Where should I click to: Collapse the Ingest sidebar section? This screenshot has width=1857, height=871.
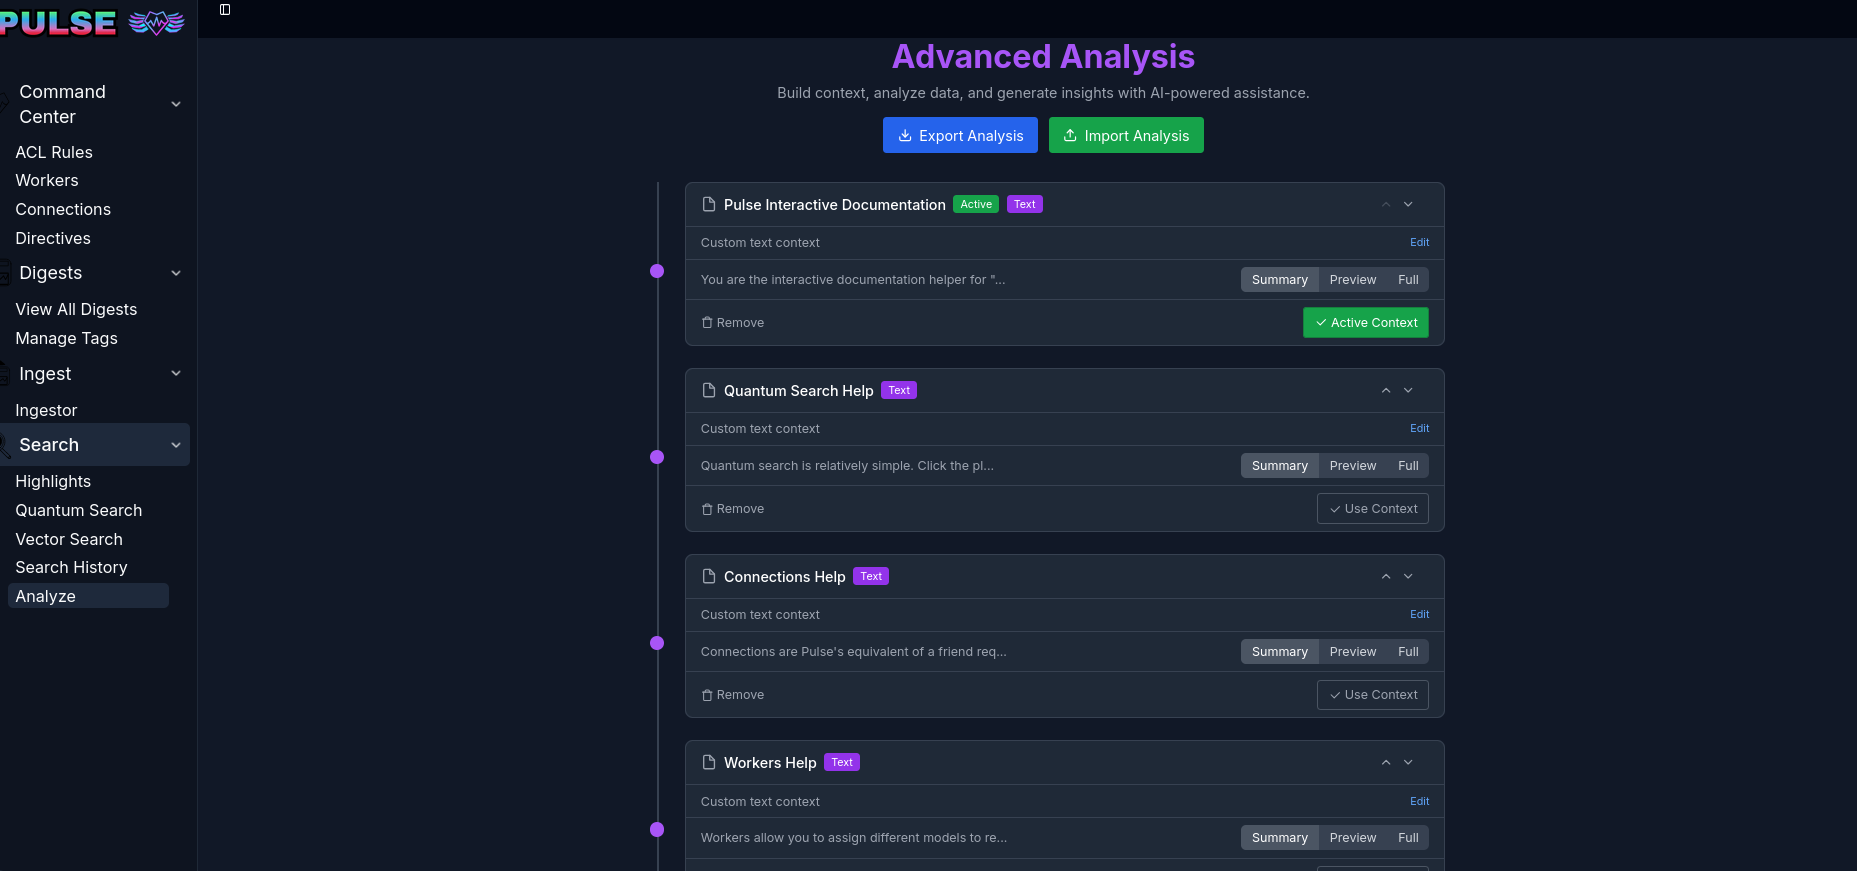pos(176,374)
